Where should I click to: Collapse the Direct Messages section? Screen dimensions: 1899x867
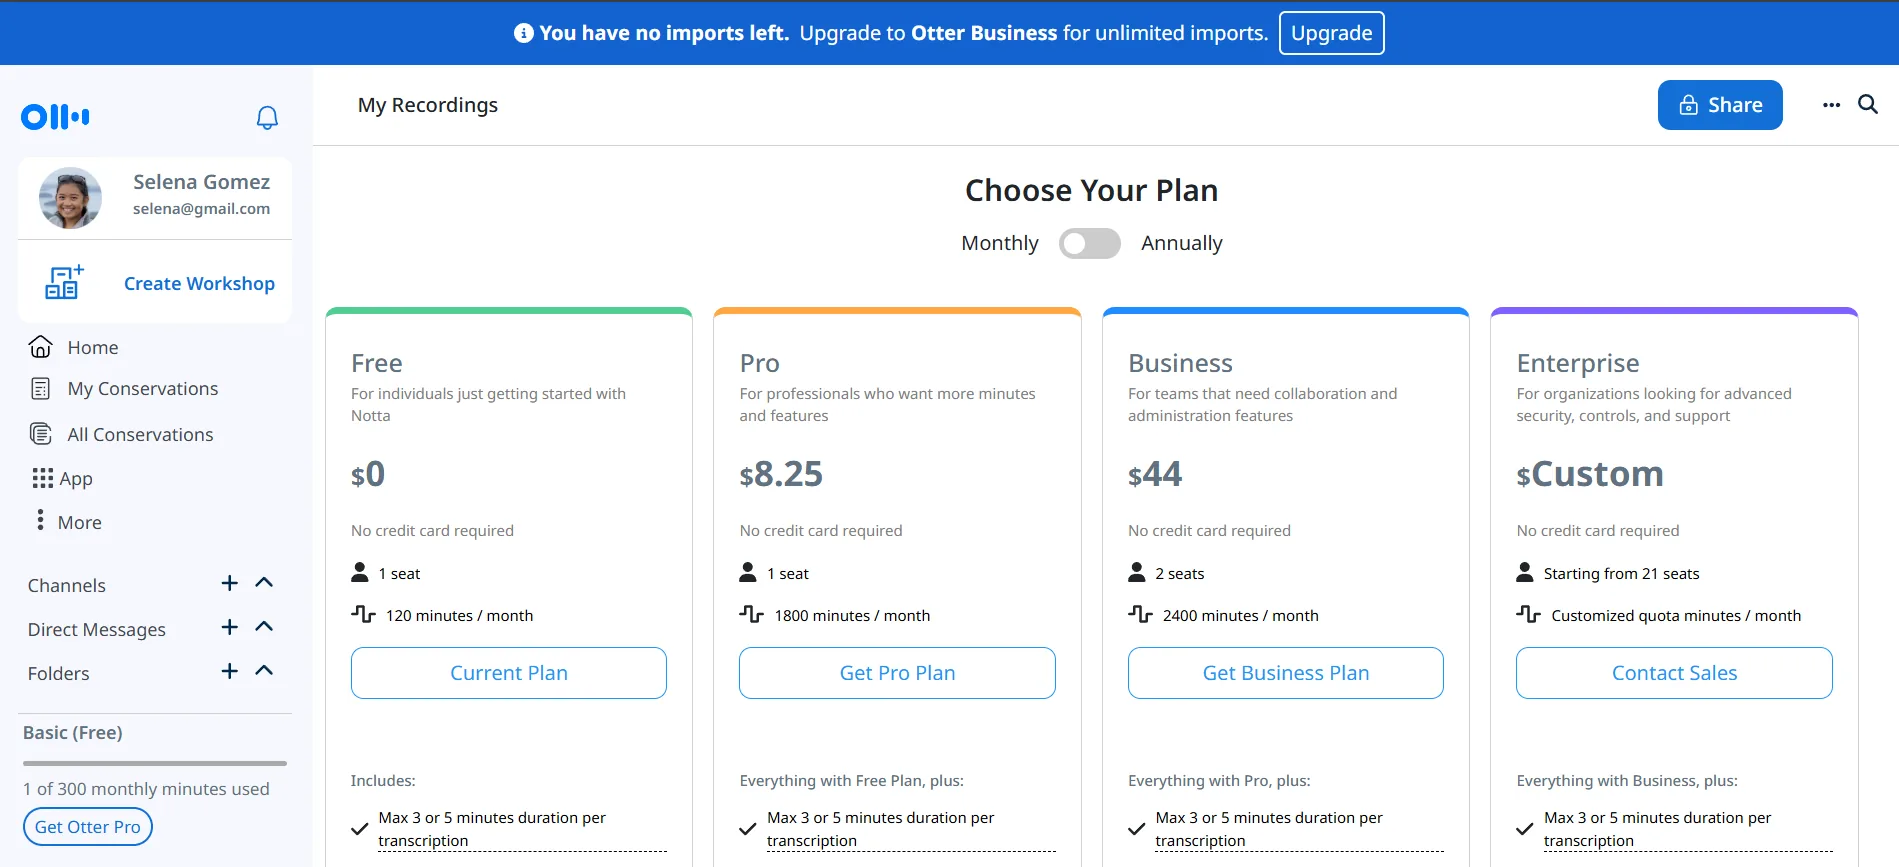tap(264, 627)
